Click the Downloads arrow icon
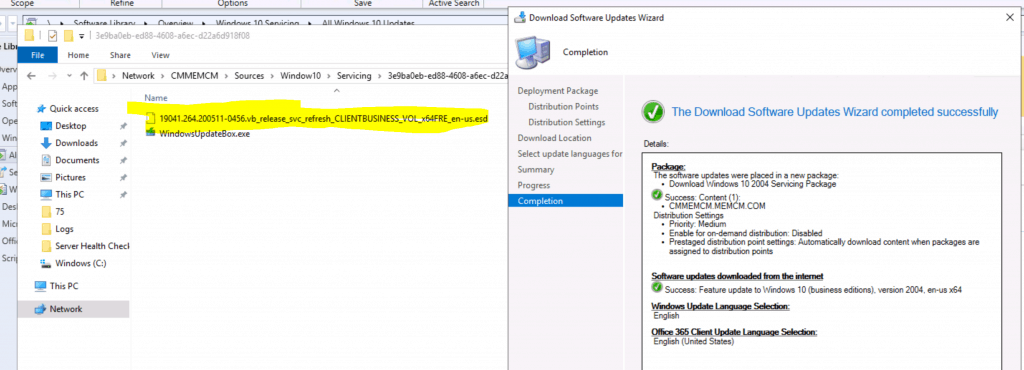Image resolution: width=1024 pixels, height=370 pixels. [x=46, y=143]
